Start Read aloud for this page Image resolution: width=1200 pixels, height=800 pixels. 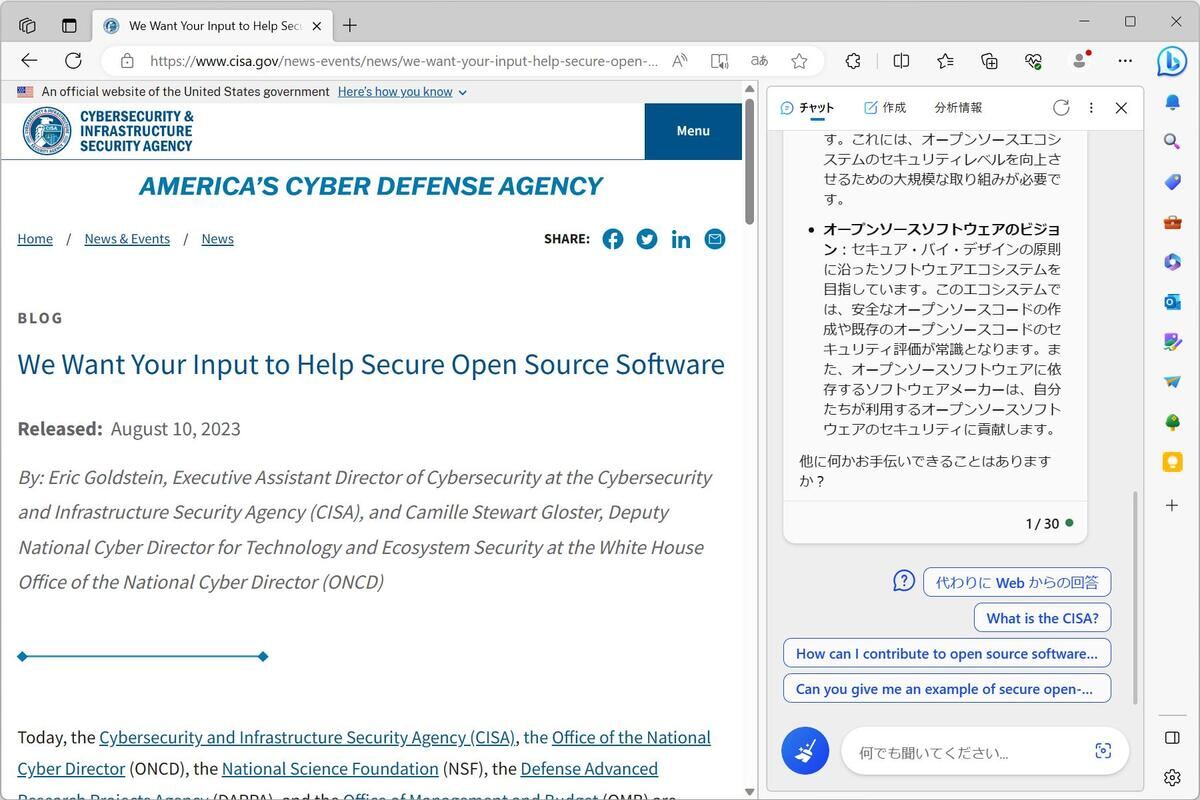(680, 61)
